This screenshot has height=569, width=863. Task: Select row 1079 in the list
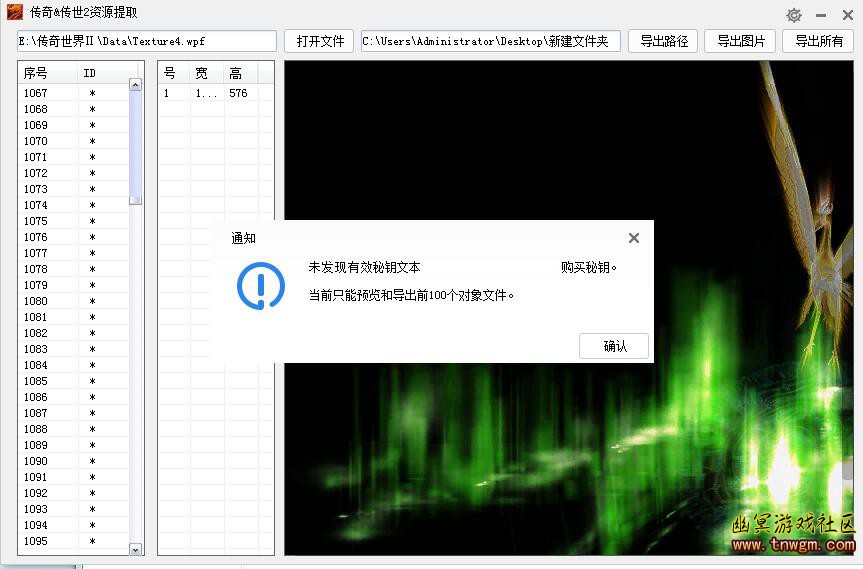[73, 284]
